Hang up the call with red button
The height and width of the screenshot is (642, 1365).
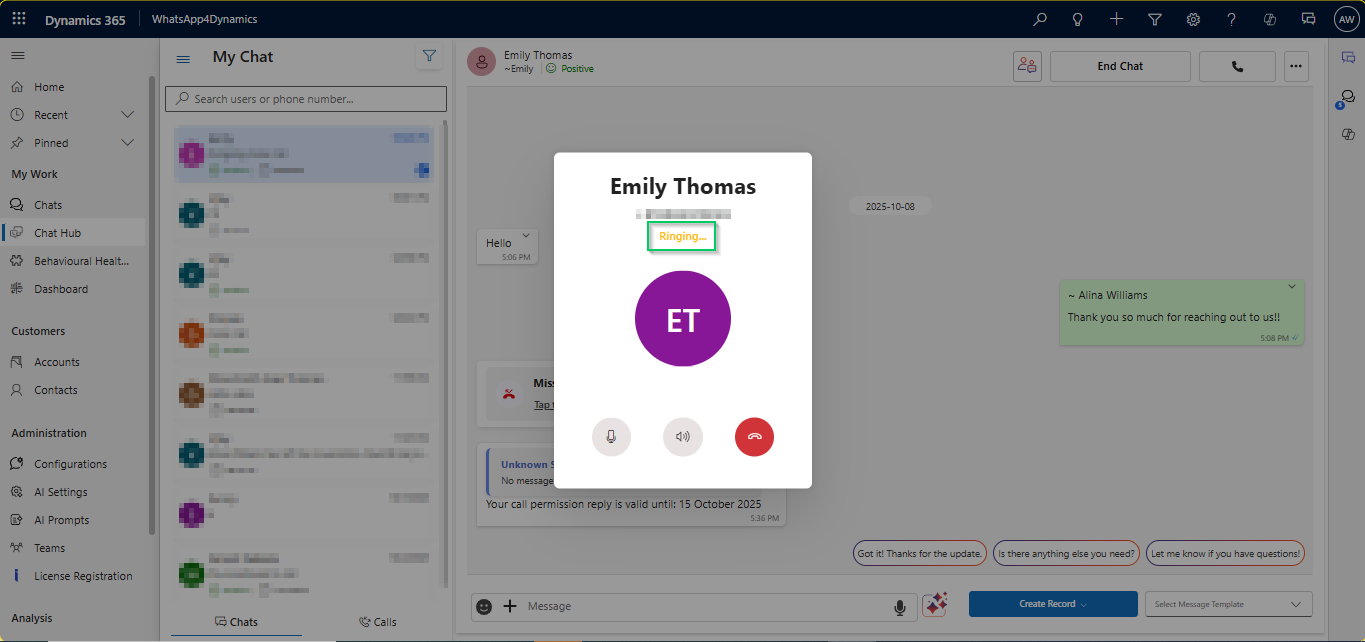click(754, 437)
